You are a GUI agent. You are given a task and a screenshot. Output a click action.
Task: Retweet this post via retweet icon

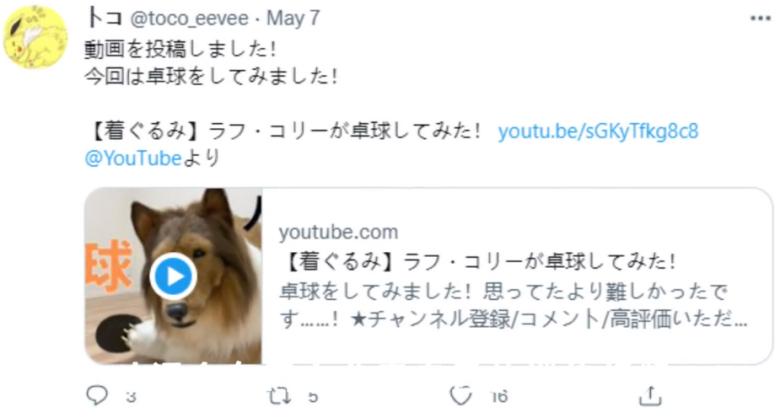tap(279, 396)
